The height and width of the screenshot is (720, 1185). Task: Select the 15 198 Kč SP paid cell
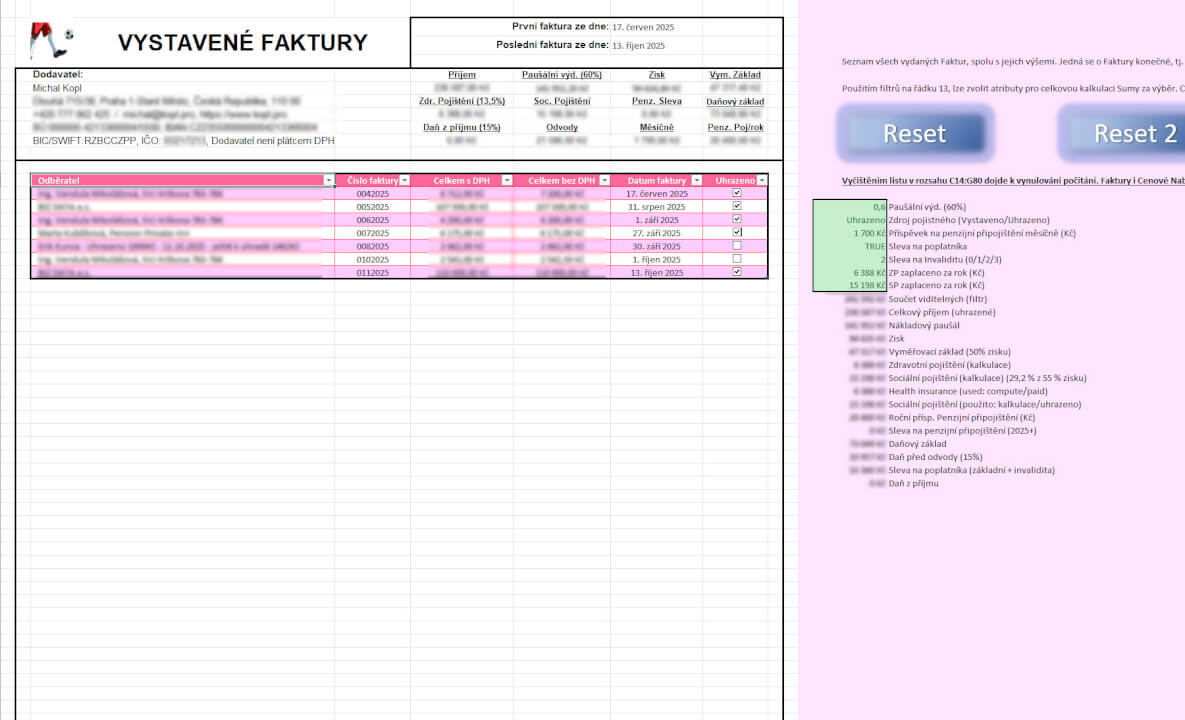[849, 286]
